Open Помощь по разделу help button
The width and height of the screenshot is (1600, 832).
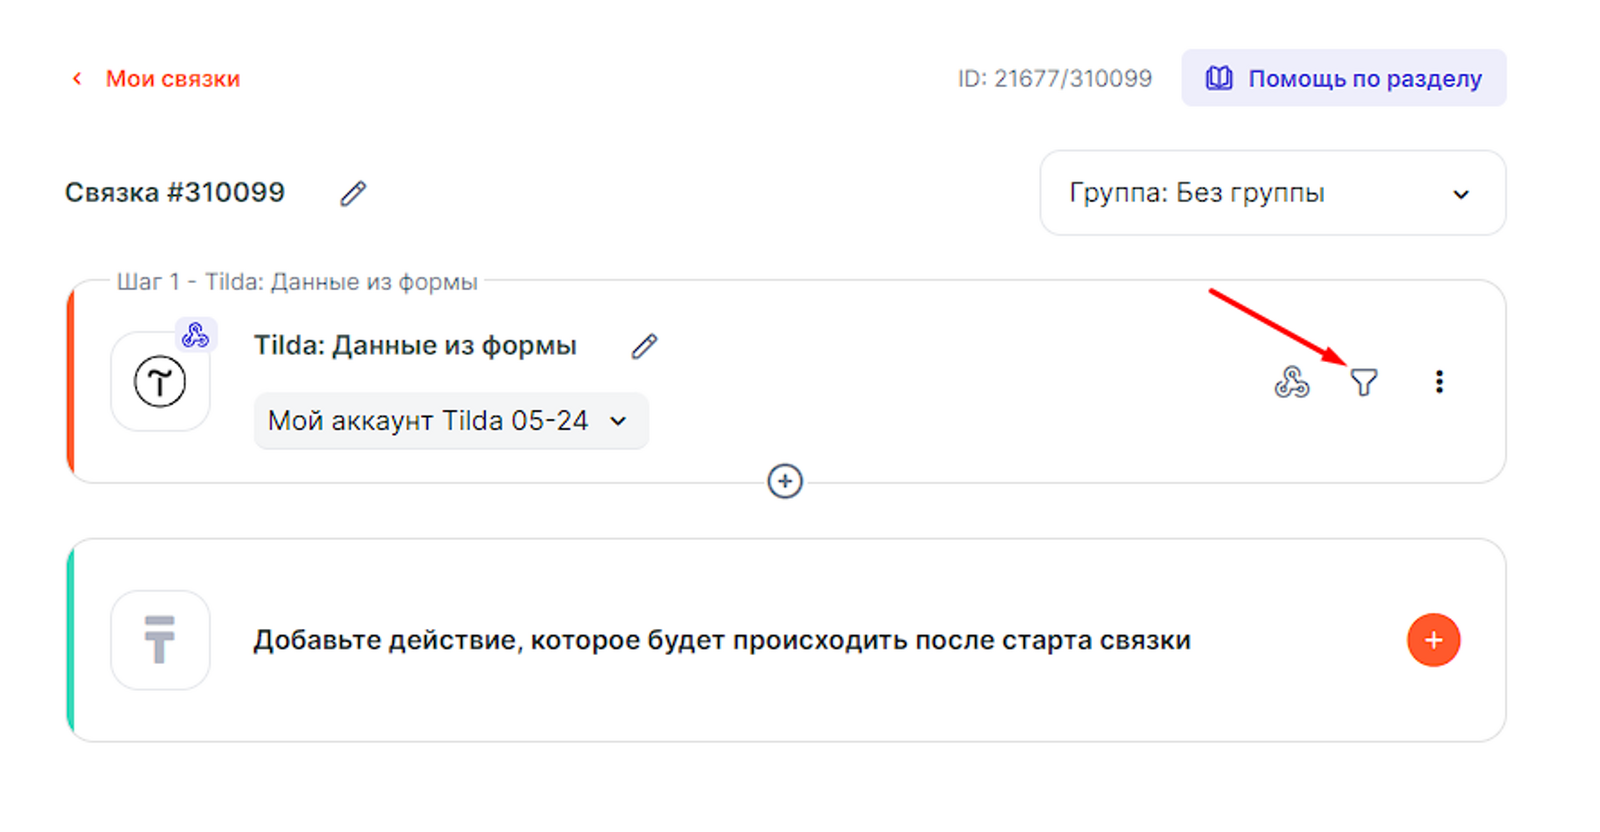1343,78
